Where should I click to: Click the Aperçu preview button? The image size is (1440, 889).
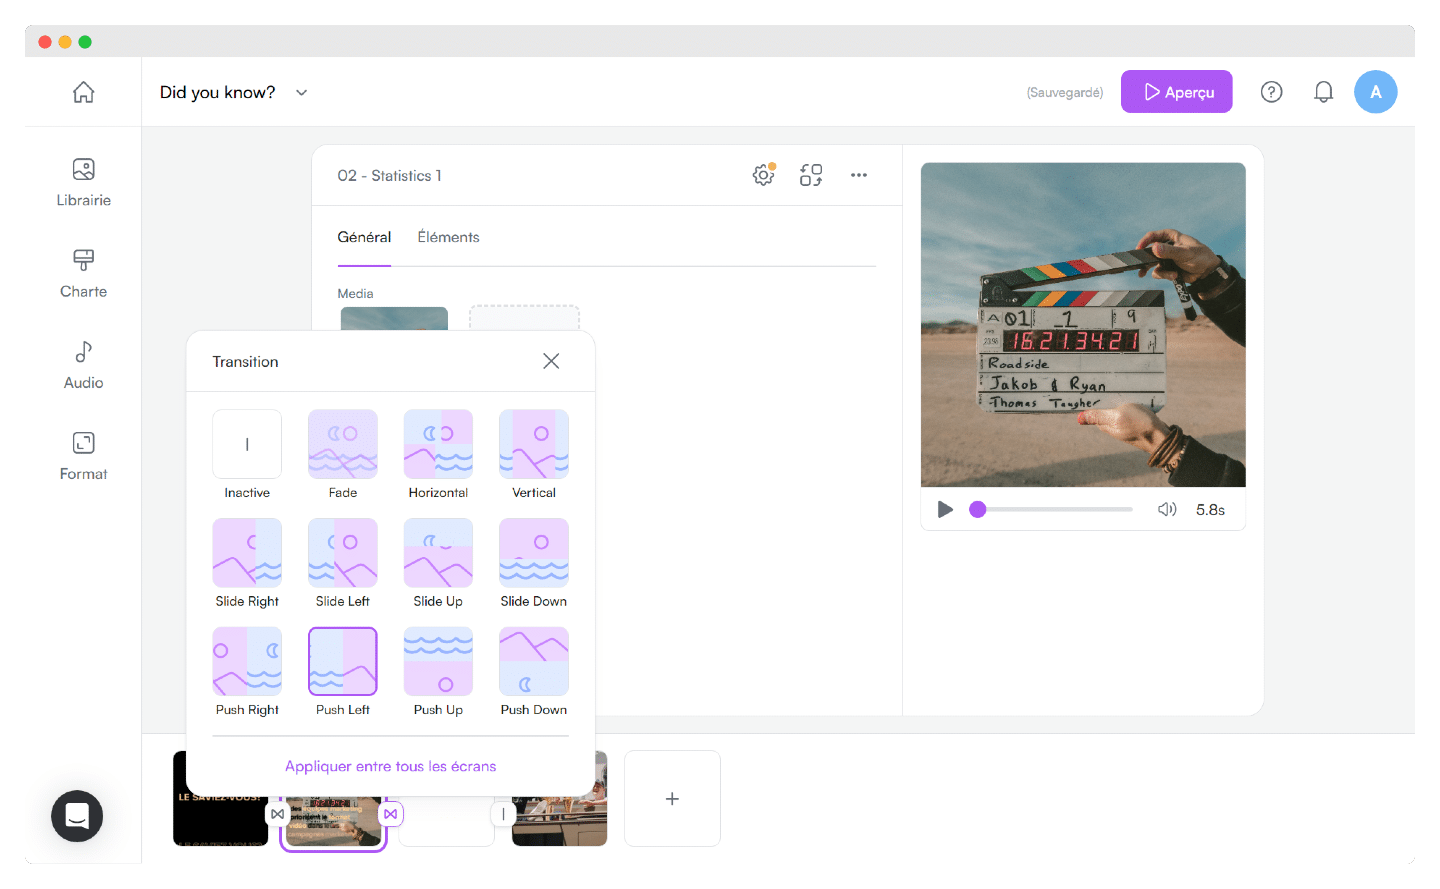point(1176,92)
